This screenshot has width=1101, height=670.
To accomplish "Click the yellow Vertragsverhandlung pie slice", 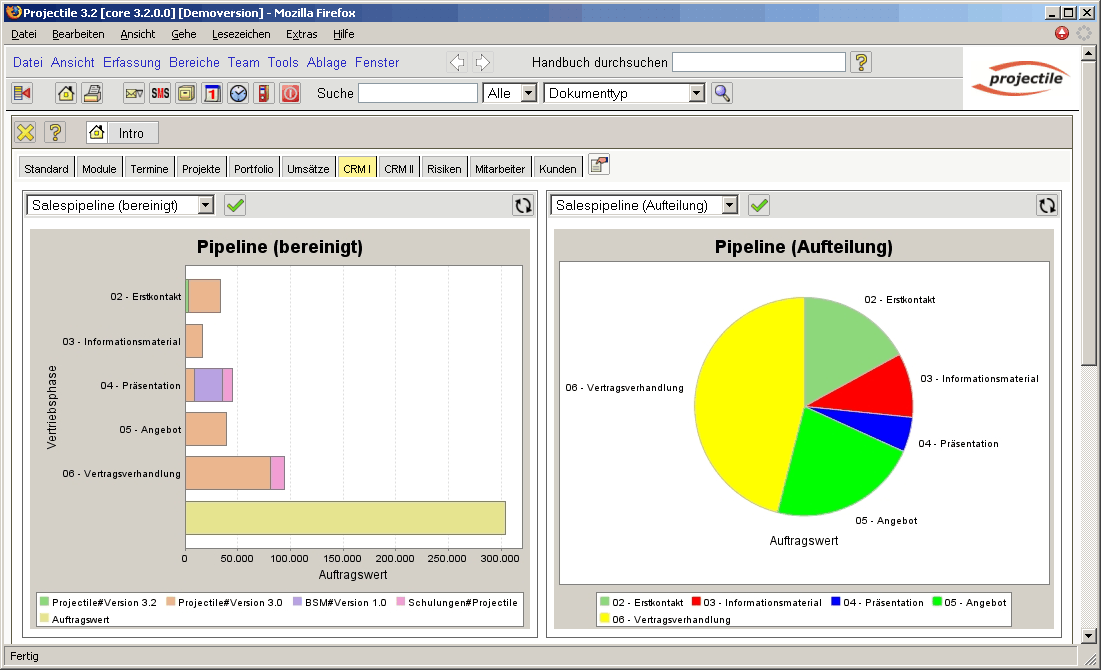I will point(745,400).
